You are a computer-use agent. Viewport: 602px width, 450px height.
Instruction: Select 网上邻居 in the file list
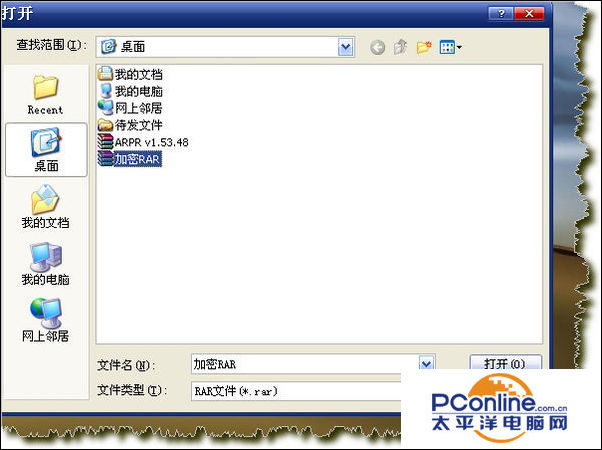(137, 108)
